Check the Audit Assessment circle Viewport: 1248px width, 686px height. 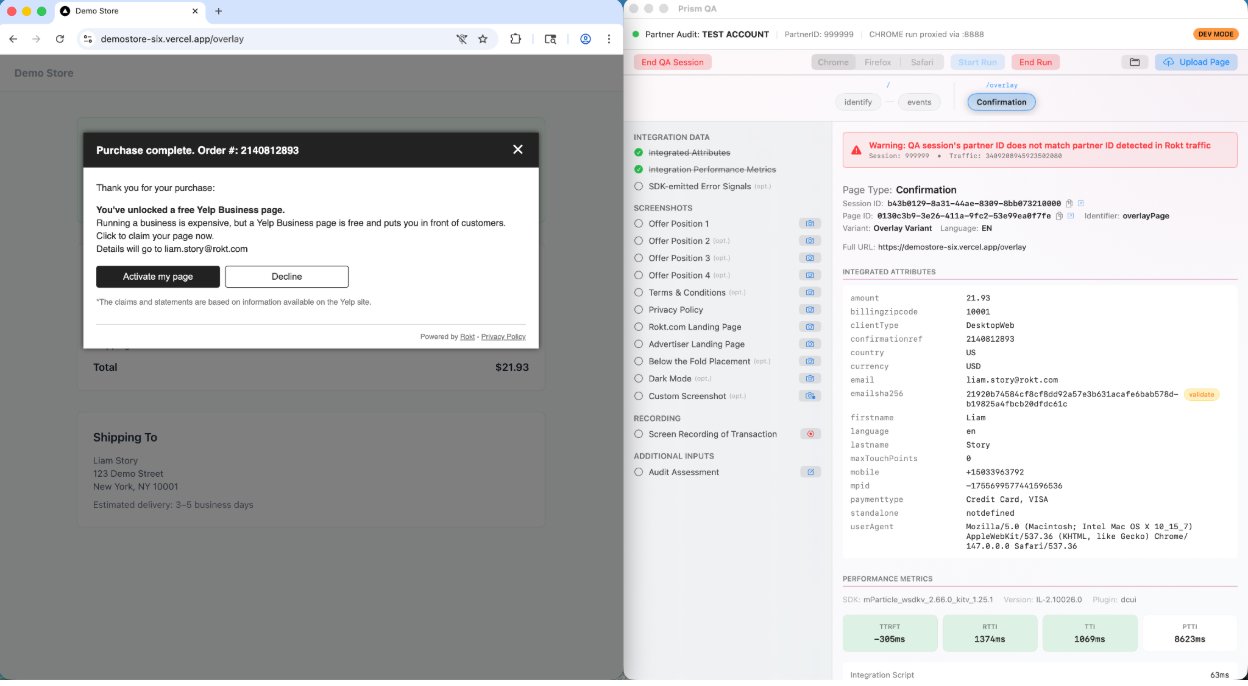coord(639,472)
